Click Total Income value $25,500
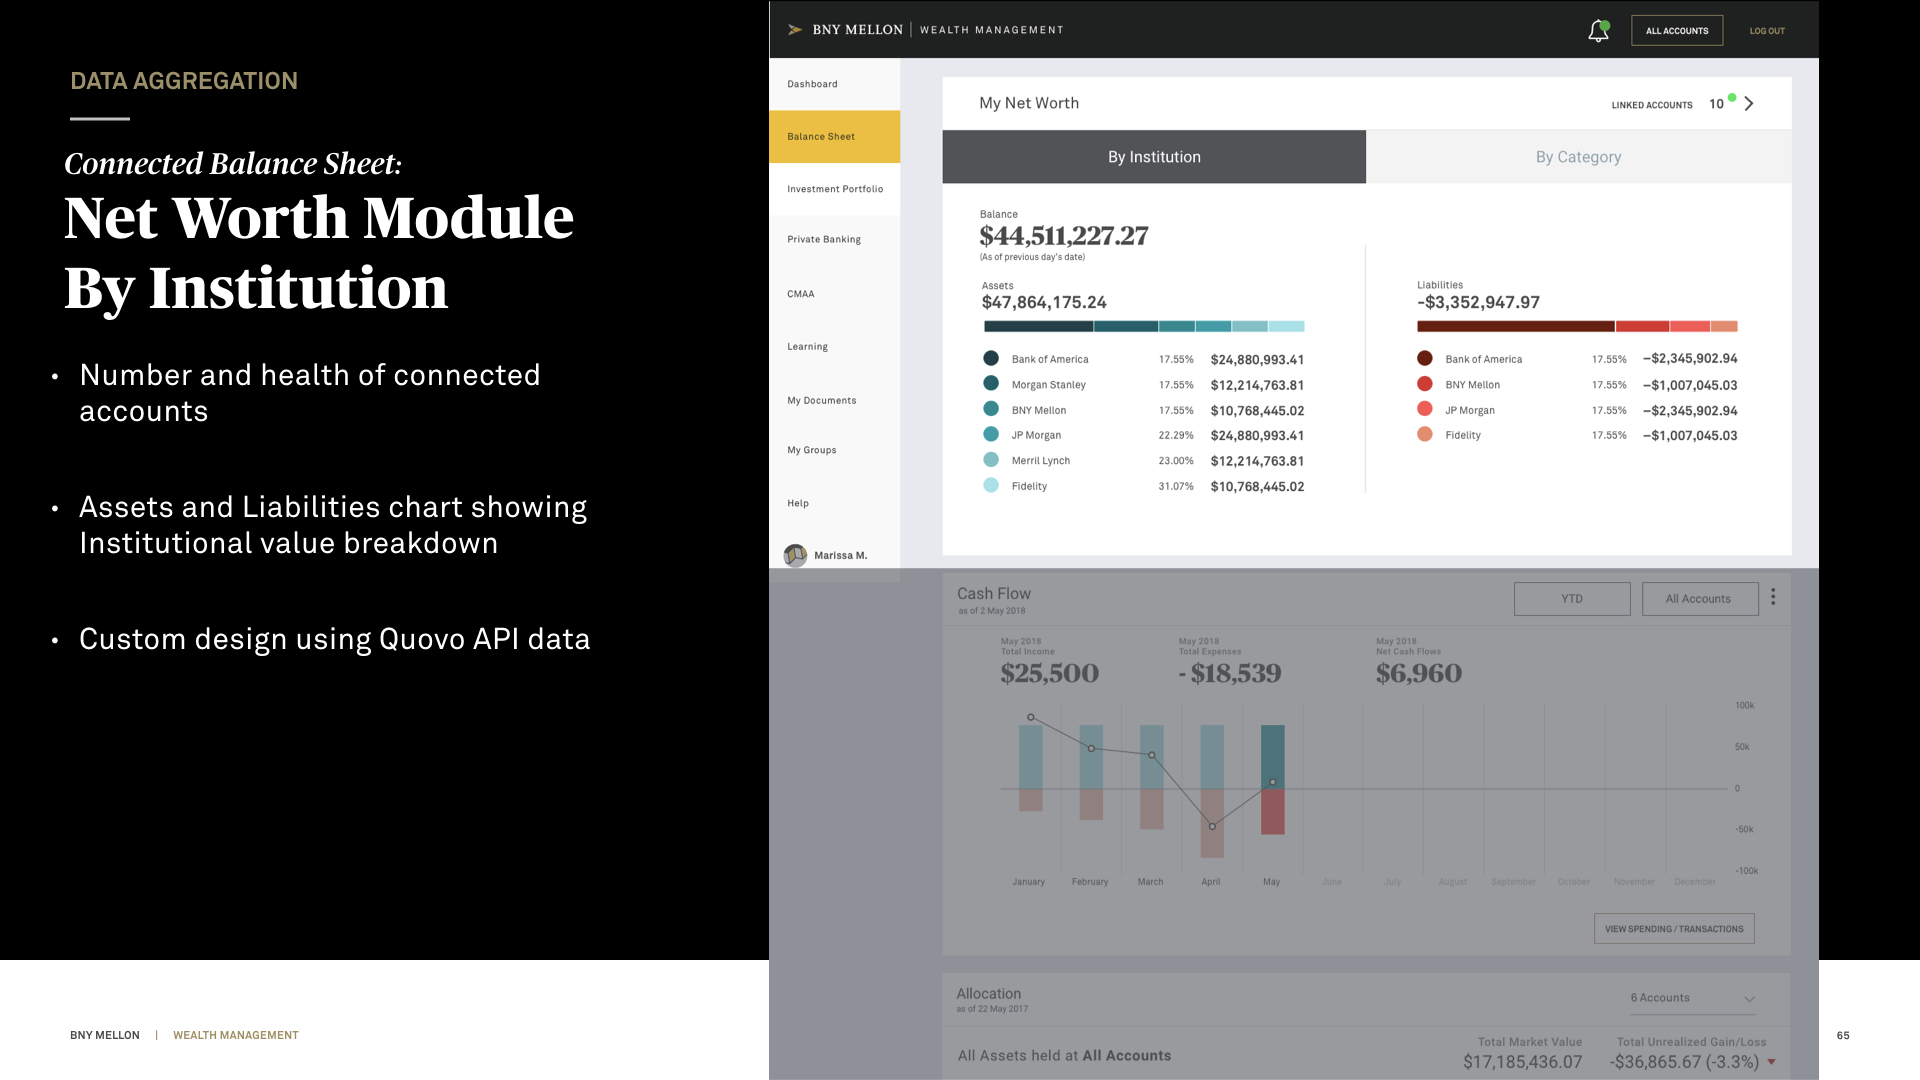Screen dimensions: 1920x1080 tap(1050, 674)
